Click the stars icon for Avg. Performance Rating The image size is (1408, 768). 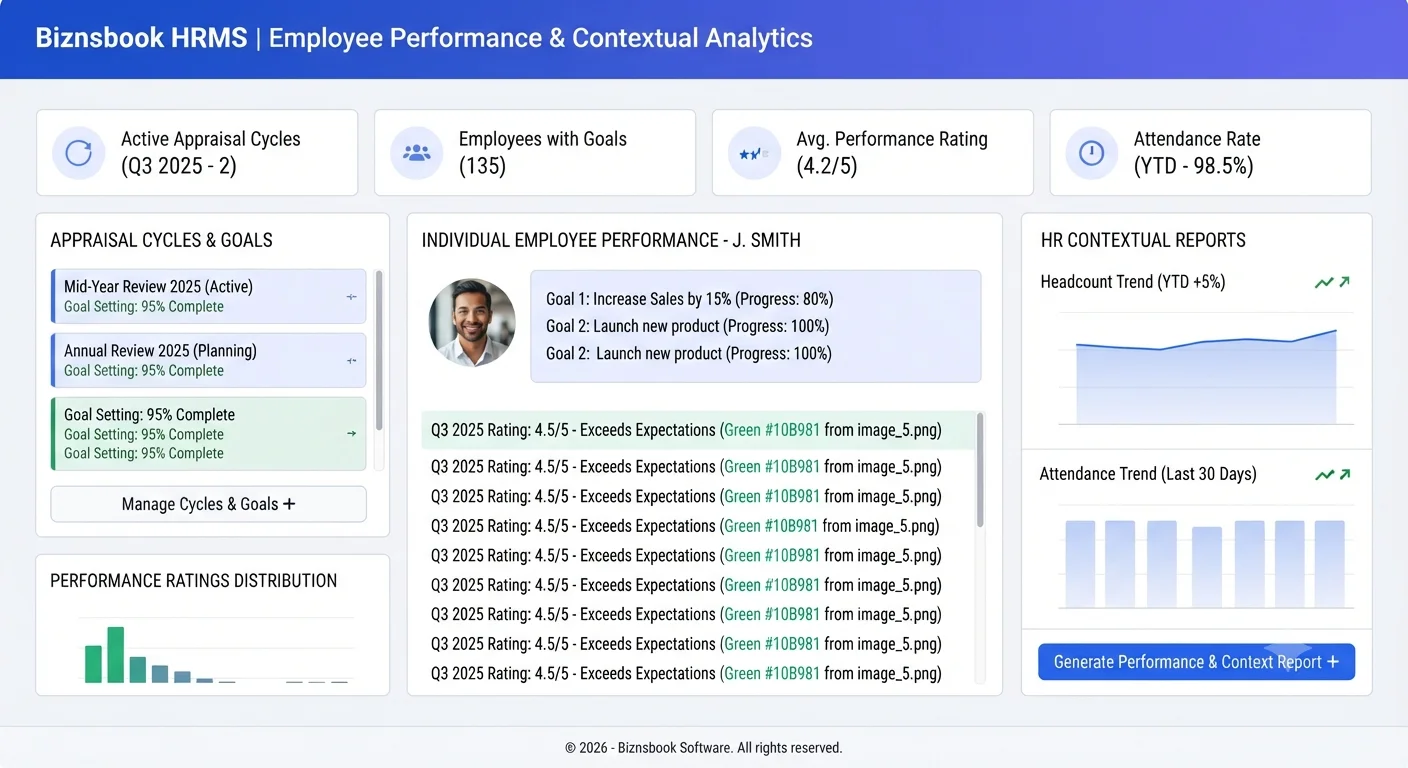tap(754, 153)
